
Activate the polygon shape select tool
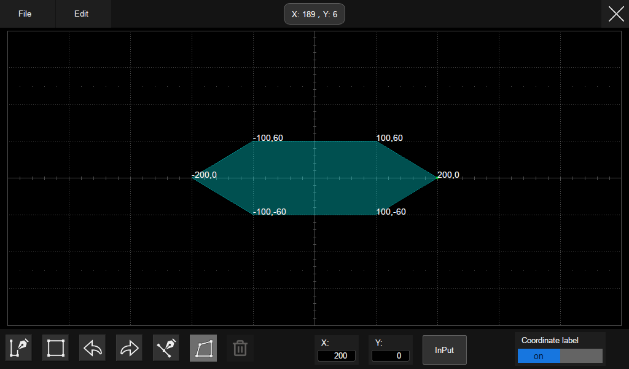(x=203, y=348)
